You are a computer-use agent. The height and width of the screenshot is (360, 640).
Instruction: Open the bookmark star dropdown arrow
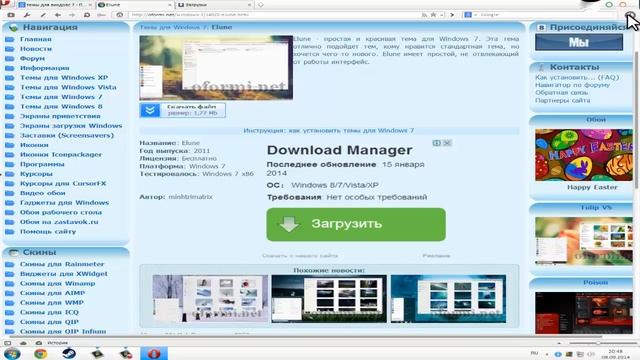coord(441,15)
